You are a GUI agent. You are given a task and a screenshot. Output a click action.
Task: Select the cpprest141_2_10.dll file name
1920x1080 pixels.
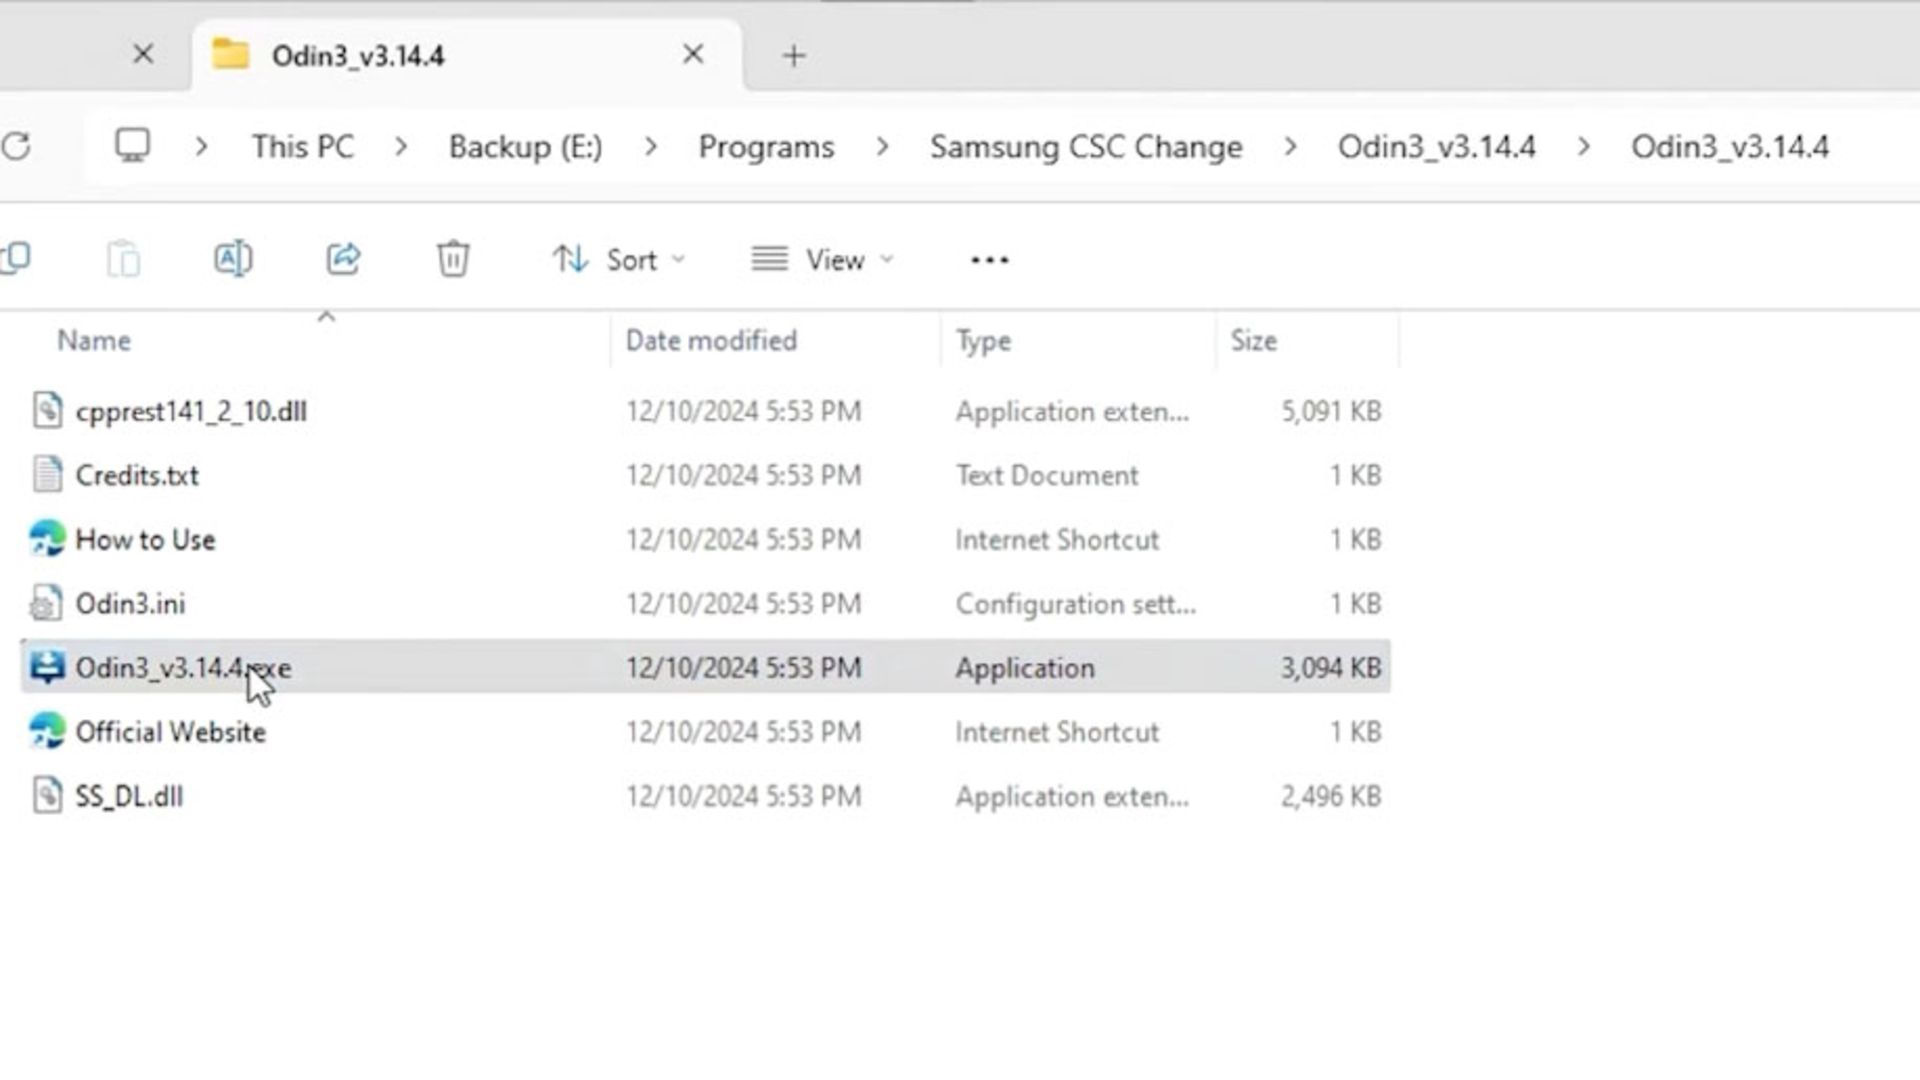[x=191, y=411]
